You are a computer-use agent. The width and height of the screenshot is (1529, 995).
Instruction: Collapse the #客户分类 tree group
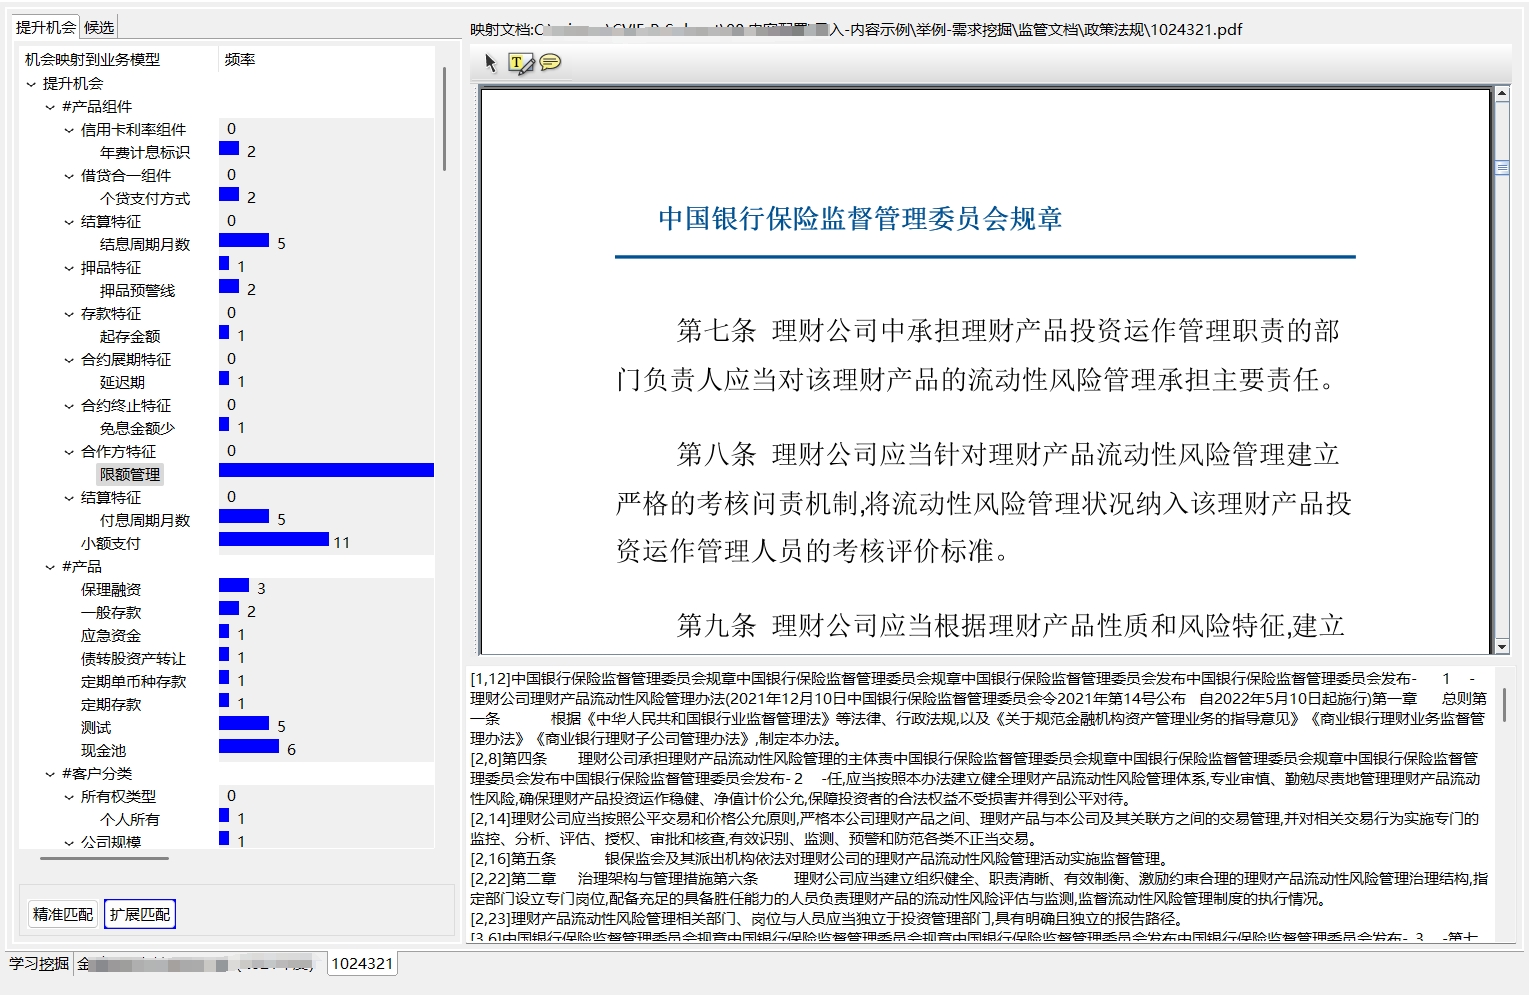click(x=50, y=774)
